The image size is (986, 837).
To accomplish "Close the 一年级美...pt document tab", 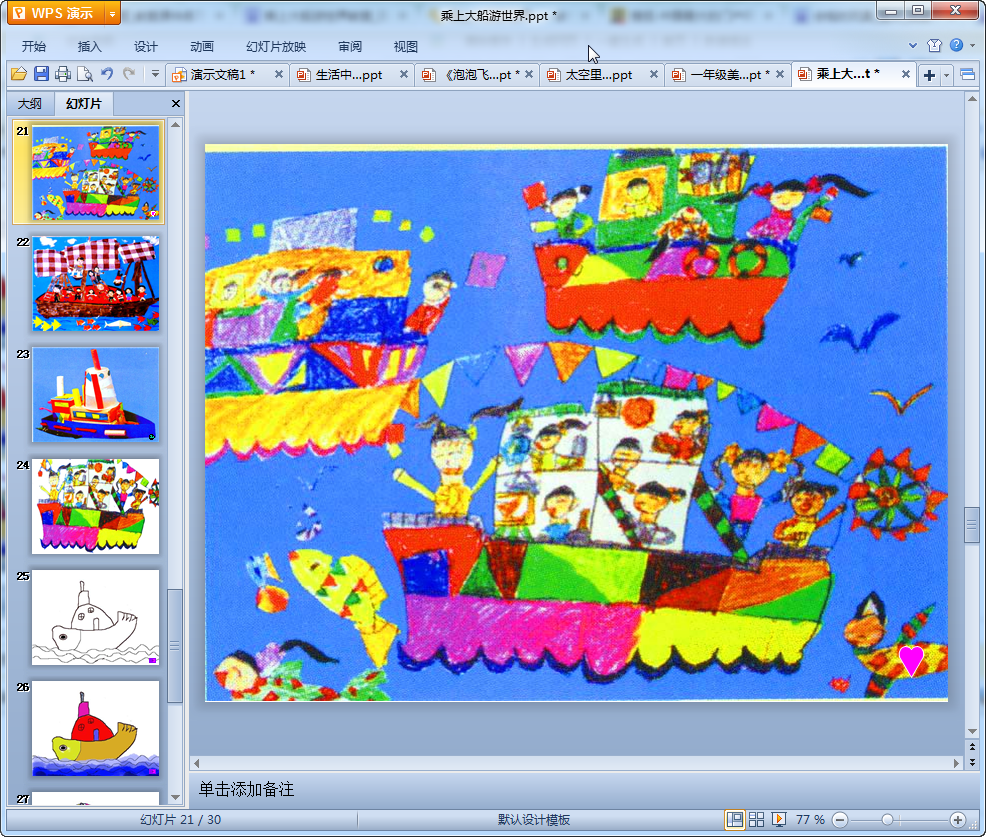I will (x=780, y=74).
